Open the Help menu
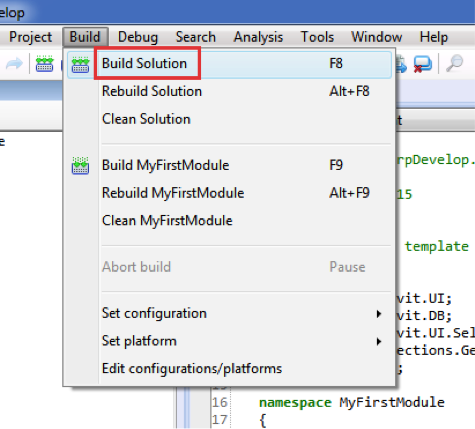475x429 pixels. pyautogui.click(x=434, y=37)
